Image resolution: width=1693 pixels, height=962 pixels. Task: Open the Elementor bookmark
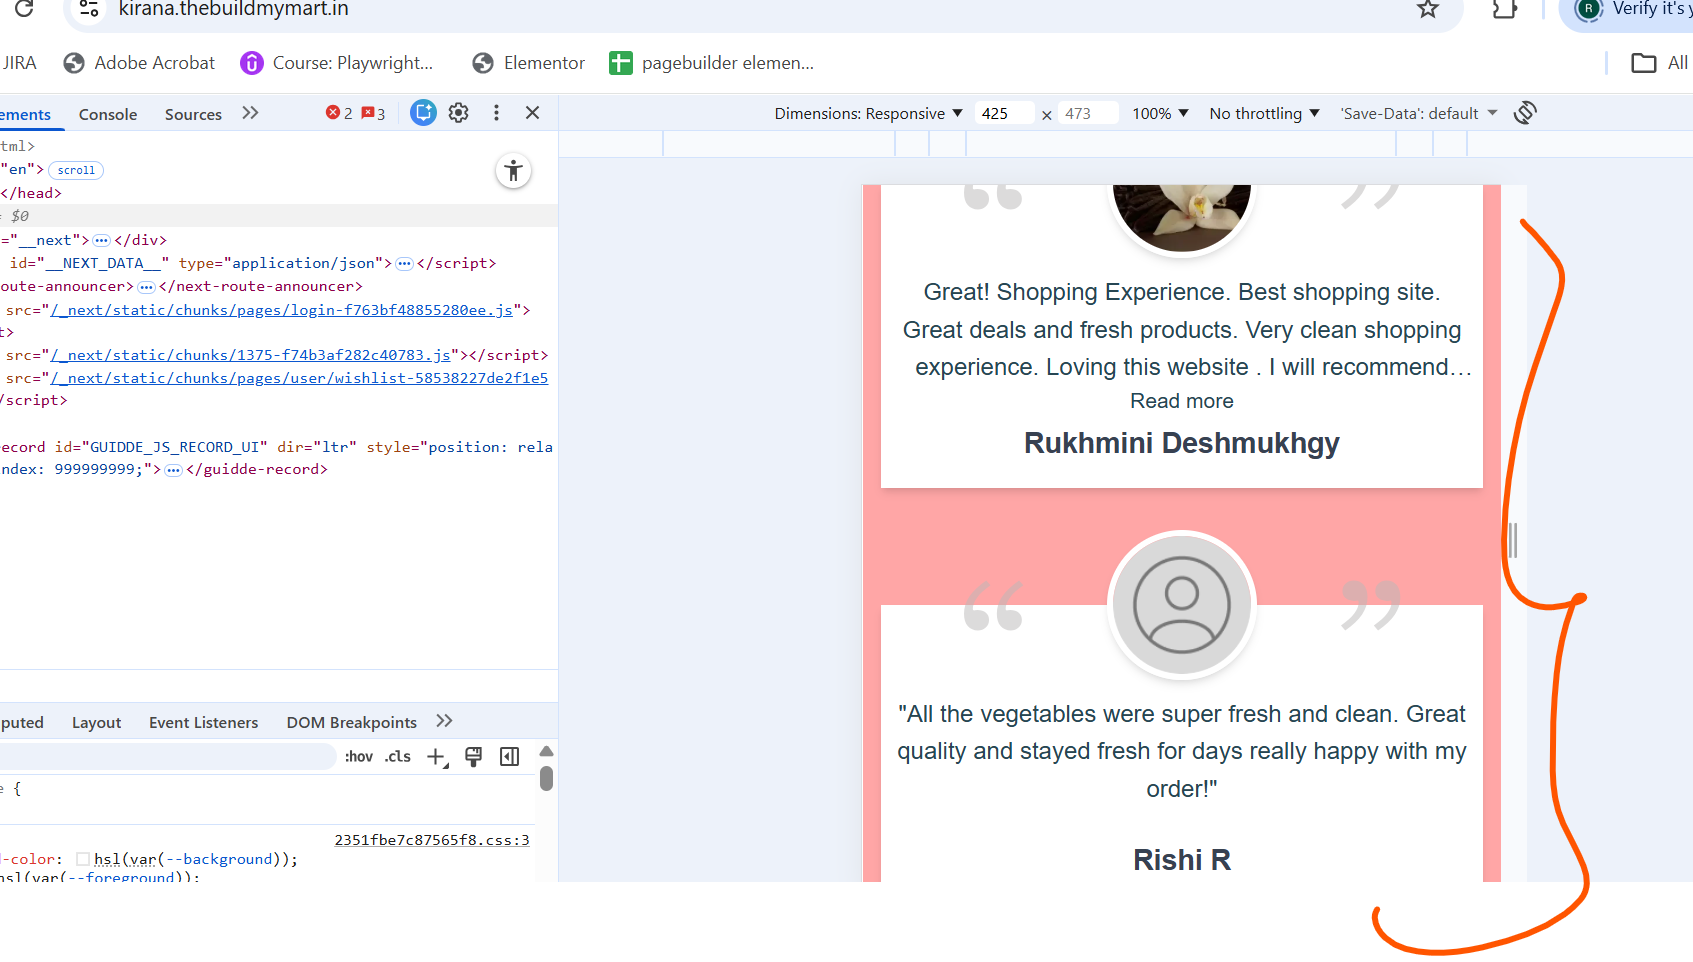coord(528,63)
